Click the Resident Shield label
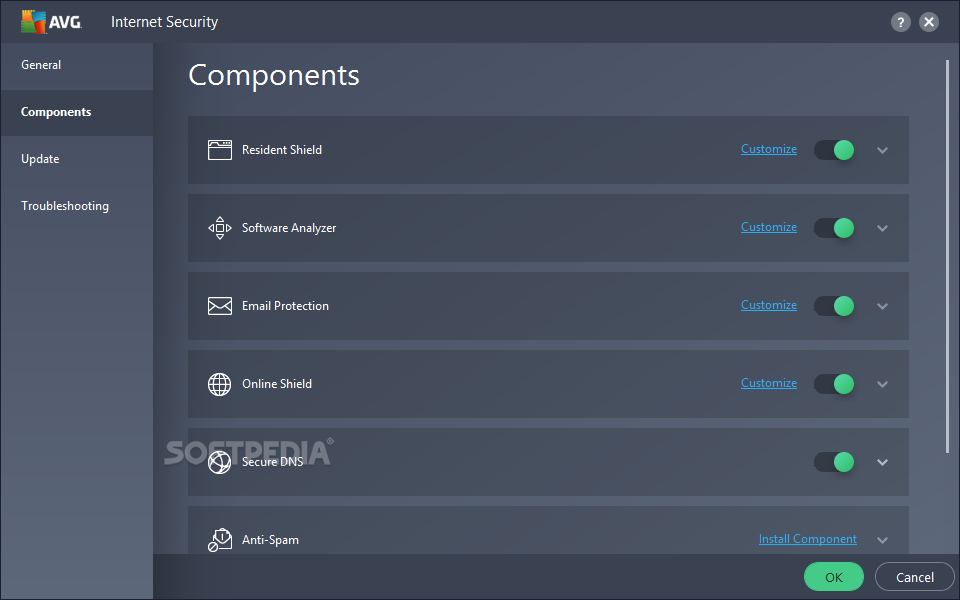 click(x=282, y=150)
